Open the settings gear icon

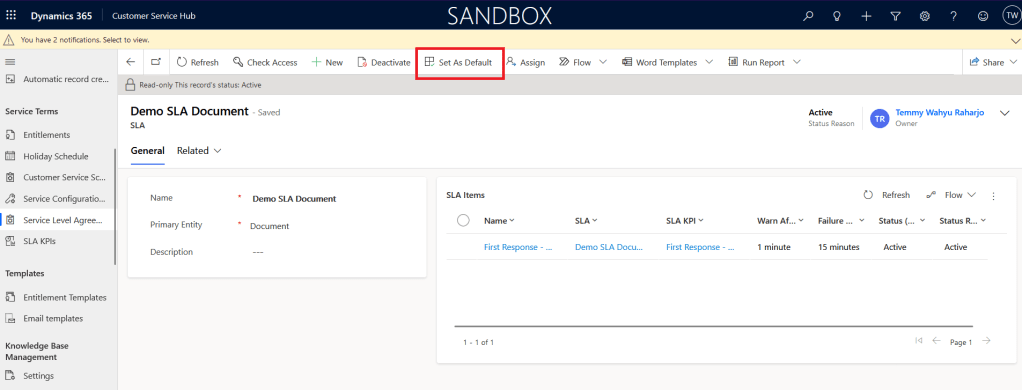pyautogui.click(x=924, y=16)
